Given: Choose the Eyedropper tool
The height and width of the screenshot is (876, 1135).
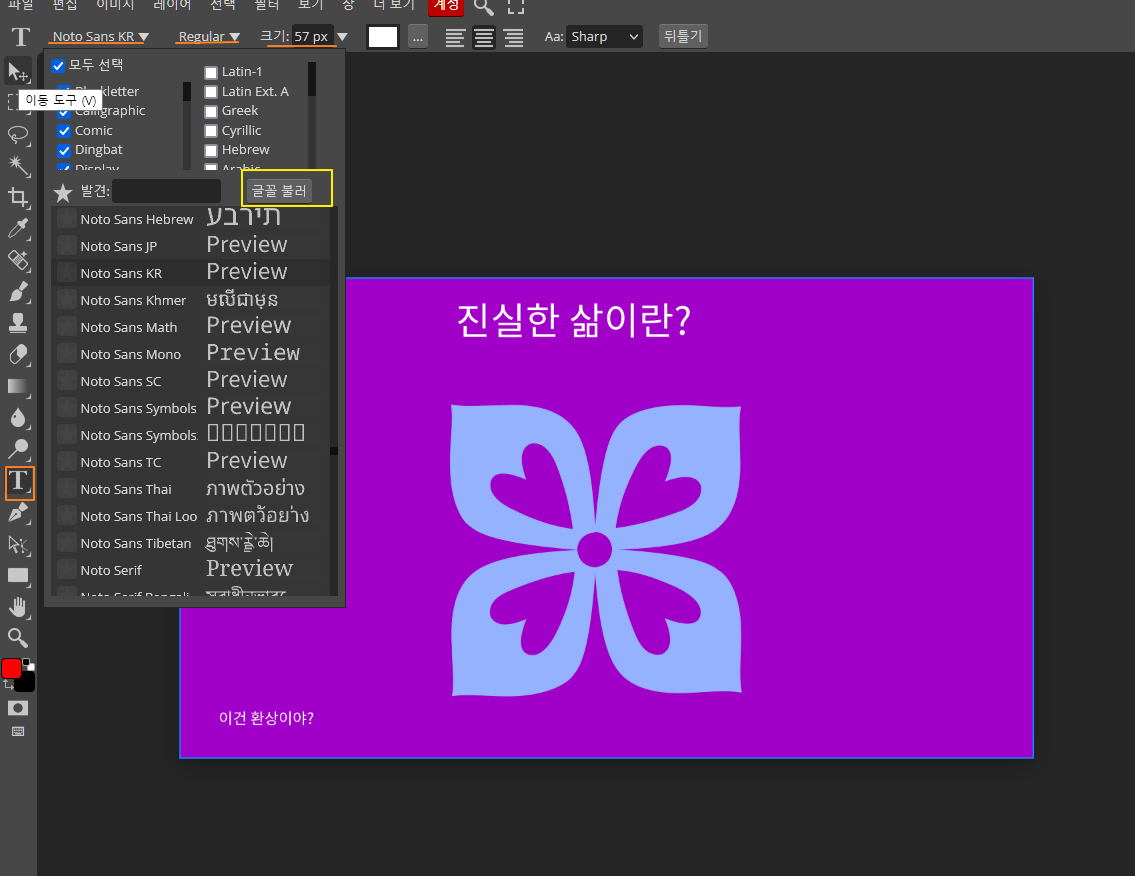Looking at the screenshot, I should click(20, 229).
